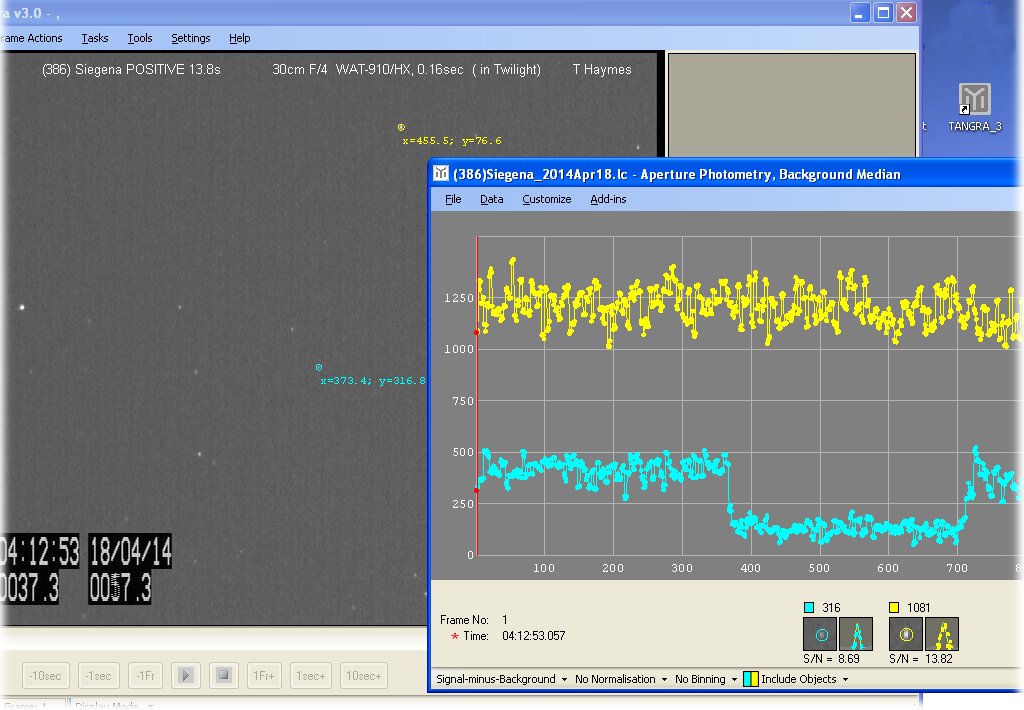Screen dimensions: 1024x710
Task: Expand the No Normalisation dropdown
Action: click(x=621, y=680)
